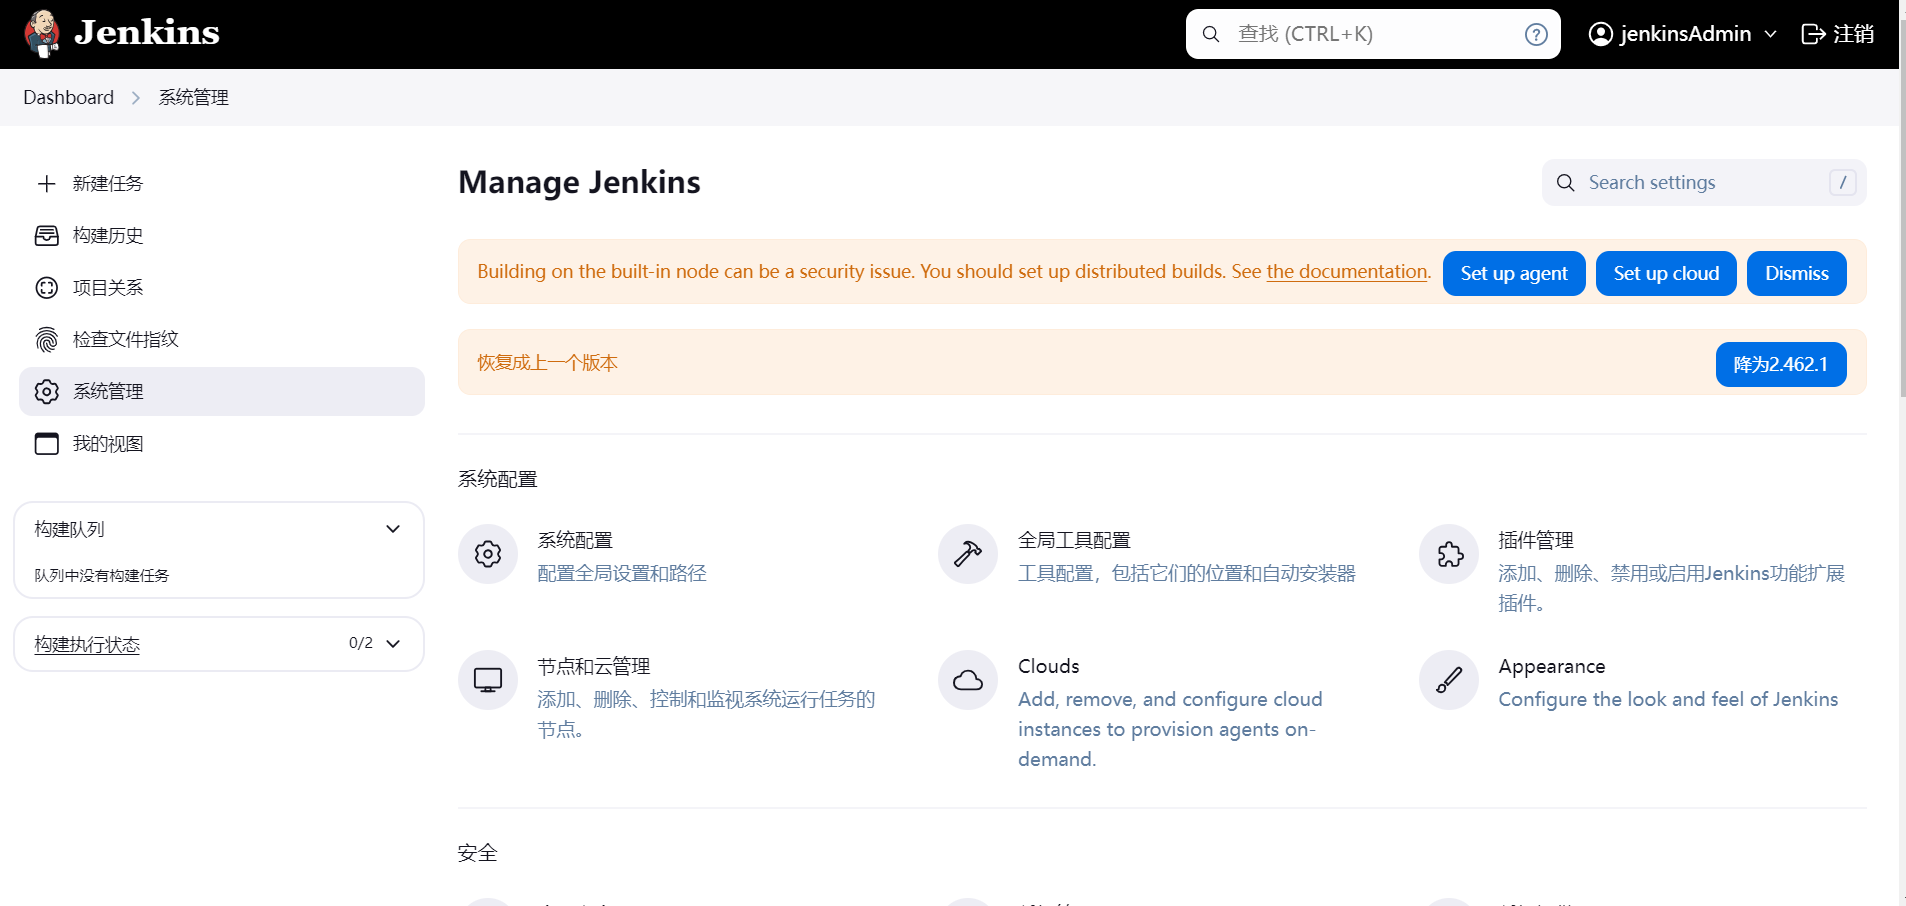Click the Search settings magnifier icon

pos(1566,183)
